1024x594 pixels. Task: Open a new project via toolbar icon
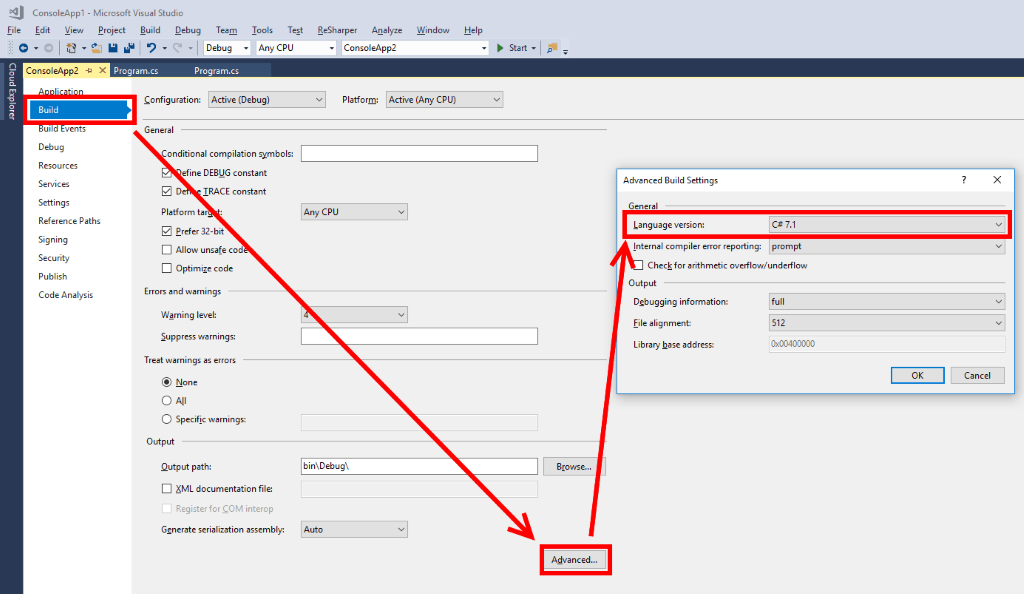pos(72,48)
